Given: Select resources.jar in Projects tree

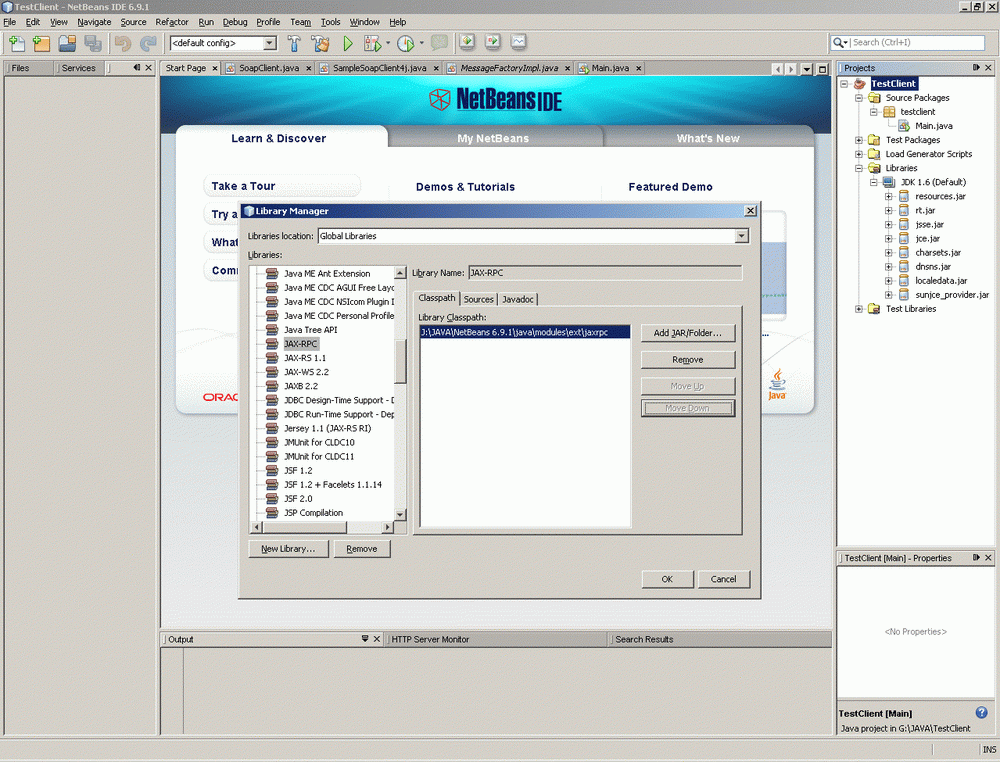Looking at the screenshot, I should tap(939, 196).
